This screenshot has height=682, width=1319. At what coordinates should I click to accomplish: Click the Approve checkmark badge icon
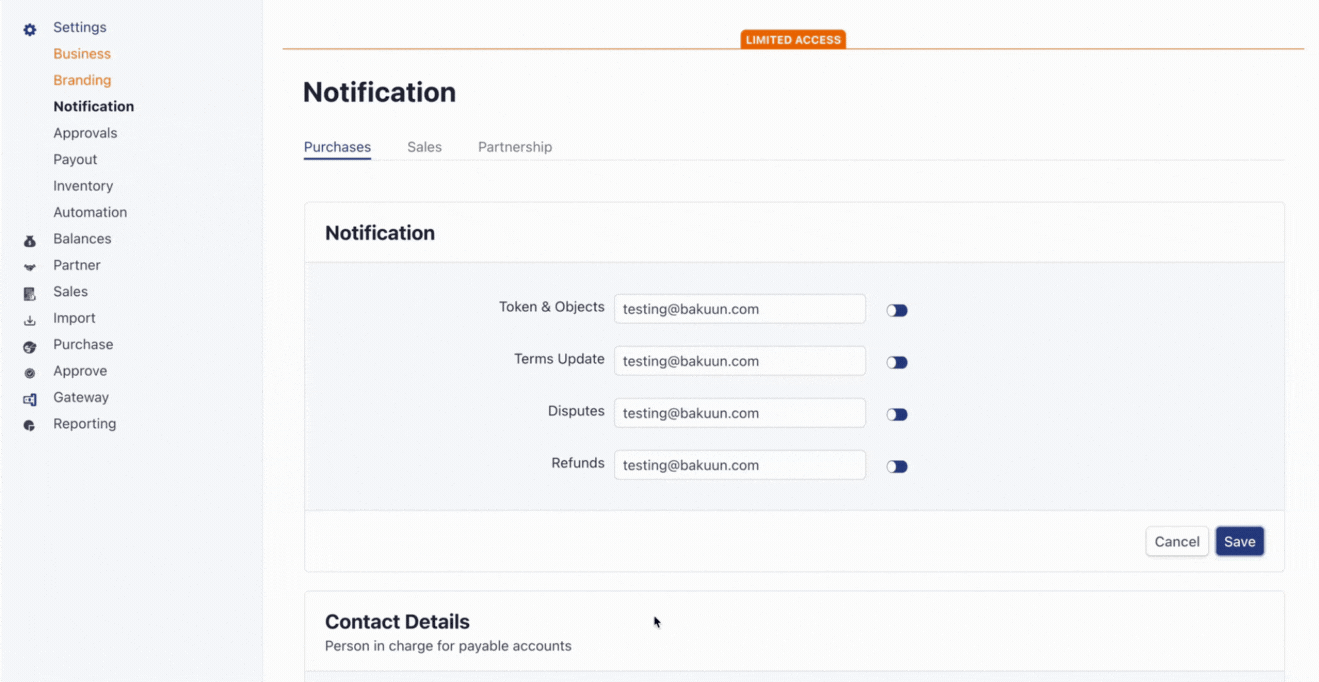point(29,370)
